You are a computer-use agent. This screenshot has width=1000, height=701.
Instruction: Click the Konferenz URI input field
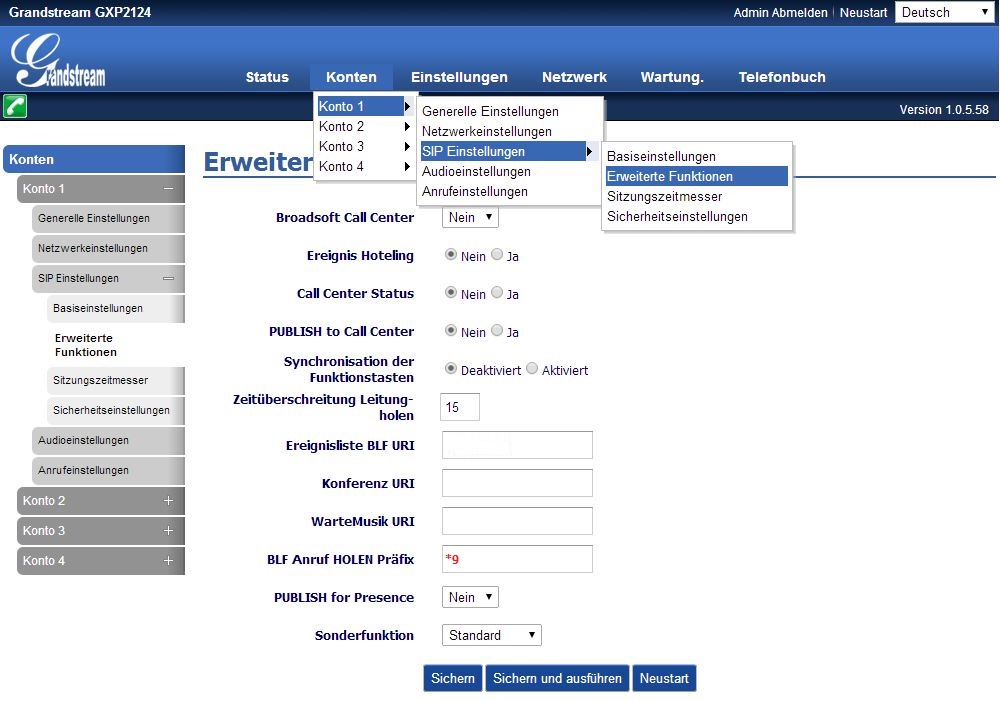517,483
